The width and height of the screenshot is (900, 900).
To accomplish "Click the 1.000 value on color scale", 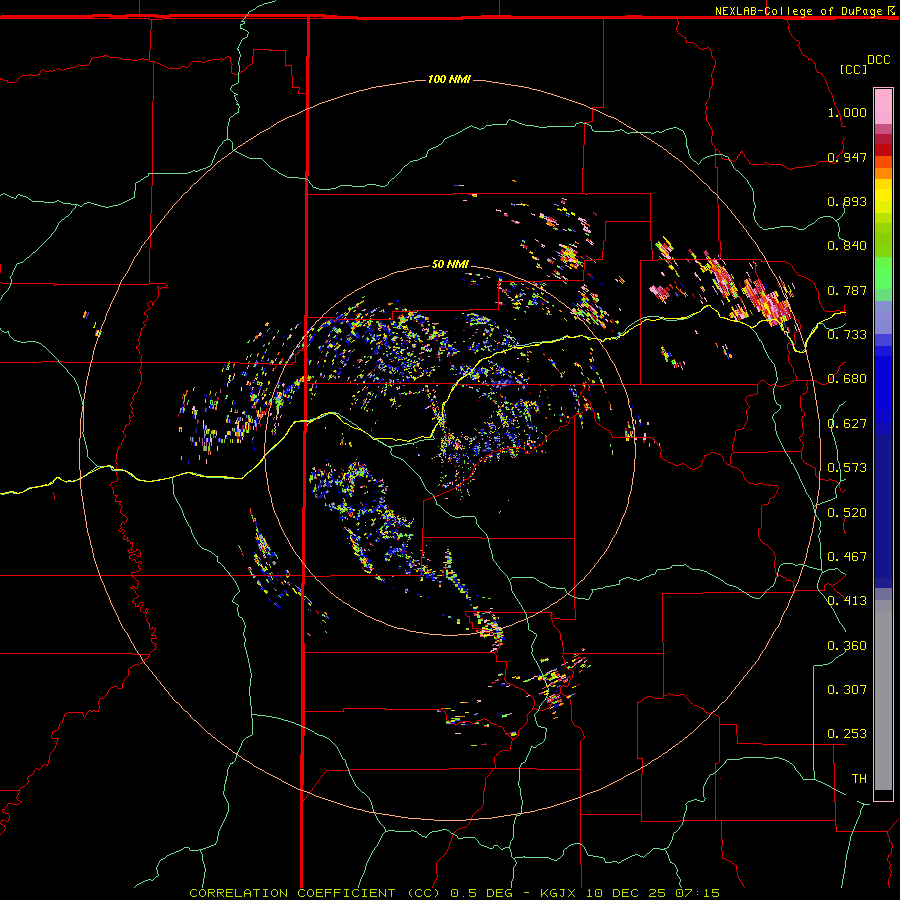I will point(847,112).
